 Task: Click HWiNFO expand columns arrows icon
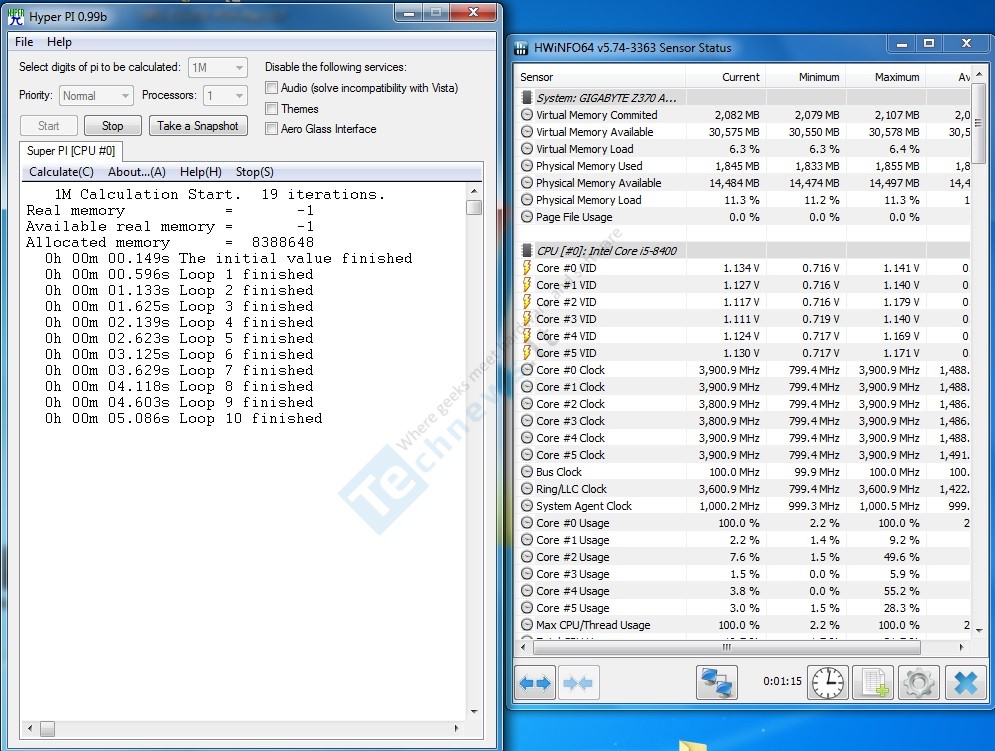click(x=534, y=683)
